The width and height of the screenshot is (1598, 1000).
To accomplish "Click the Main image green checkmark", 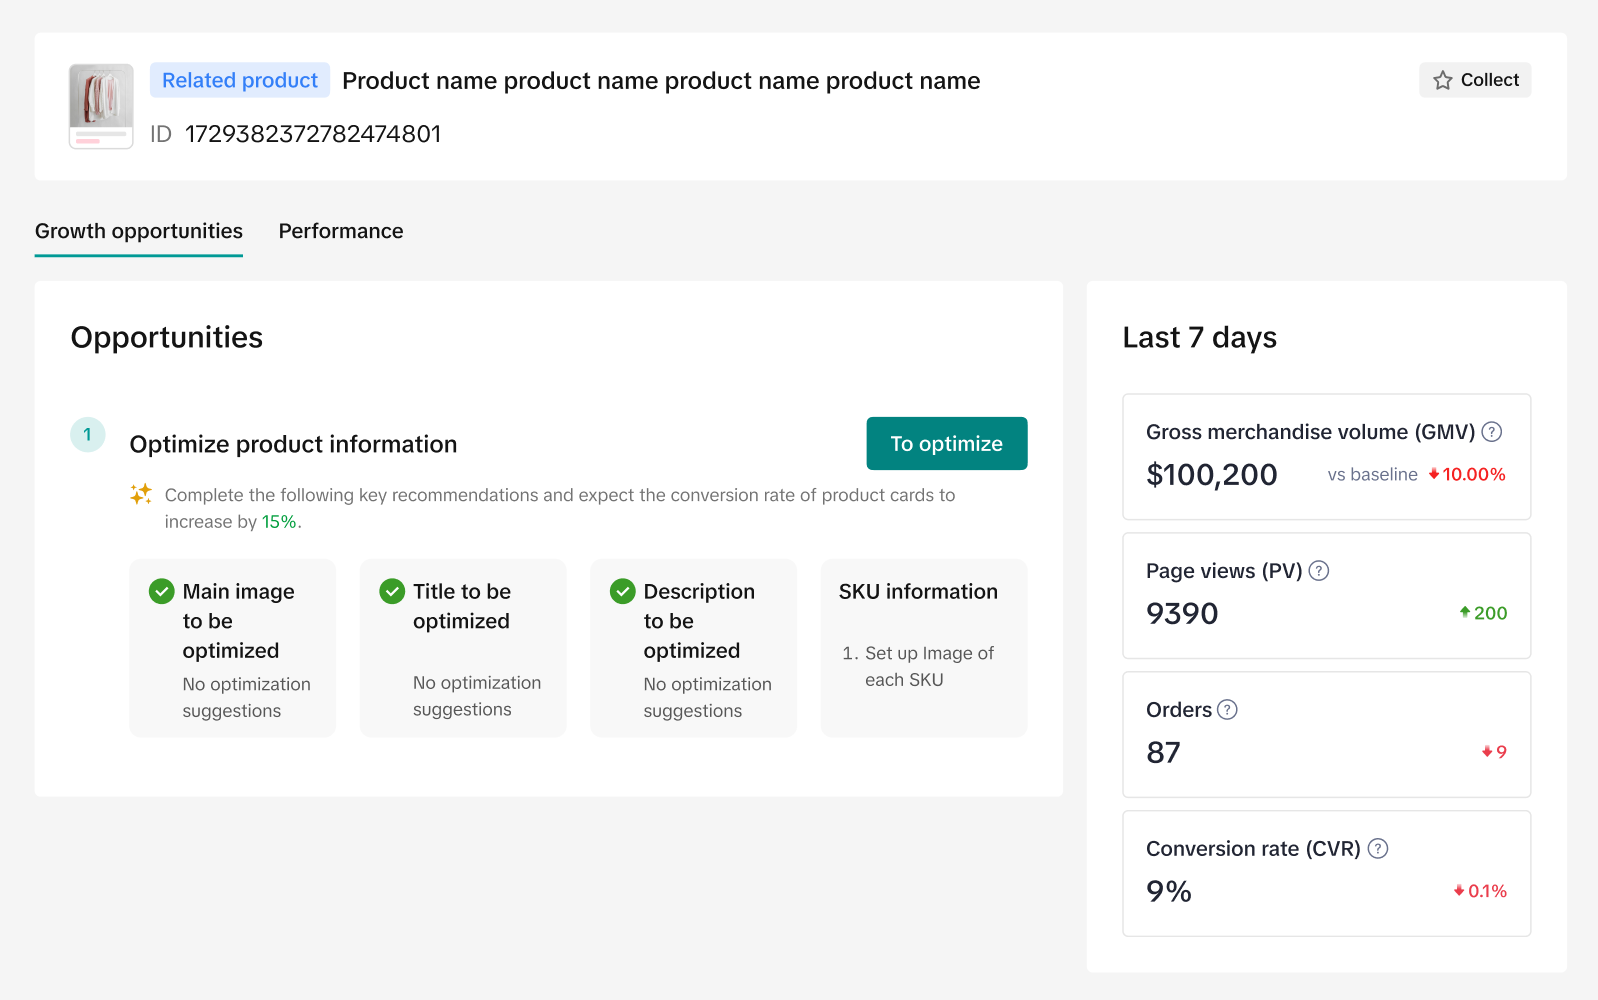I will coord(161,592).
